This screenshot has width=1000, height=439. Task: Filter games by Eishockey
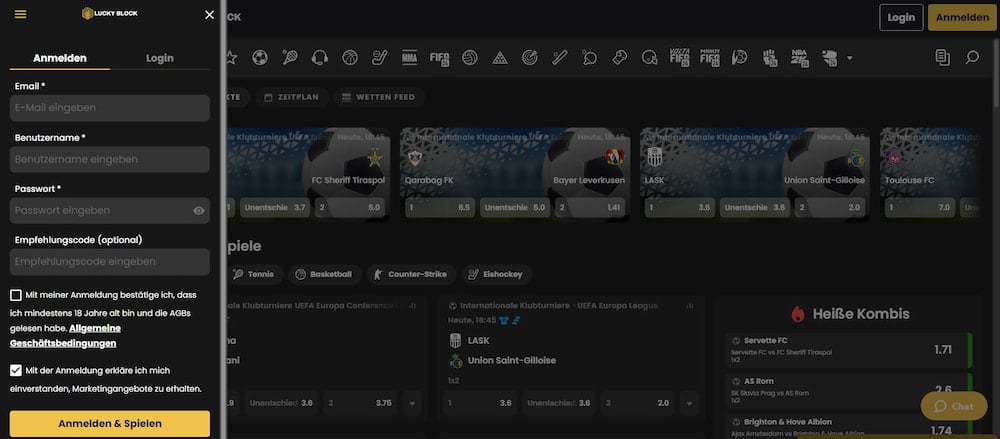tap(497, 274)
